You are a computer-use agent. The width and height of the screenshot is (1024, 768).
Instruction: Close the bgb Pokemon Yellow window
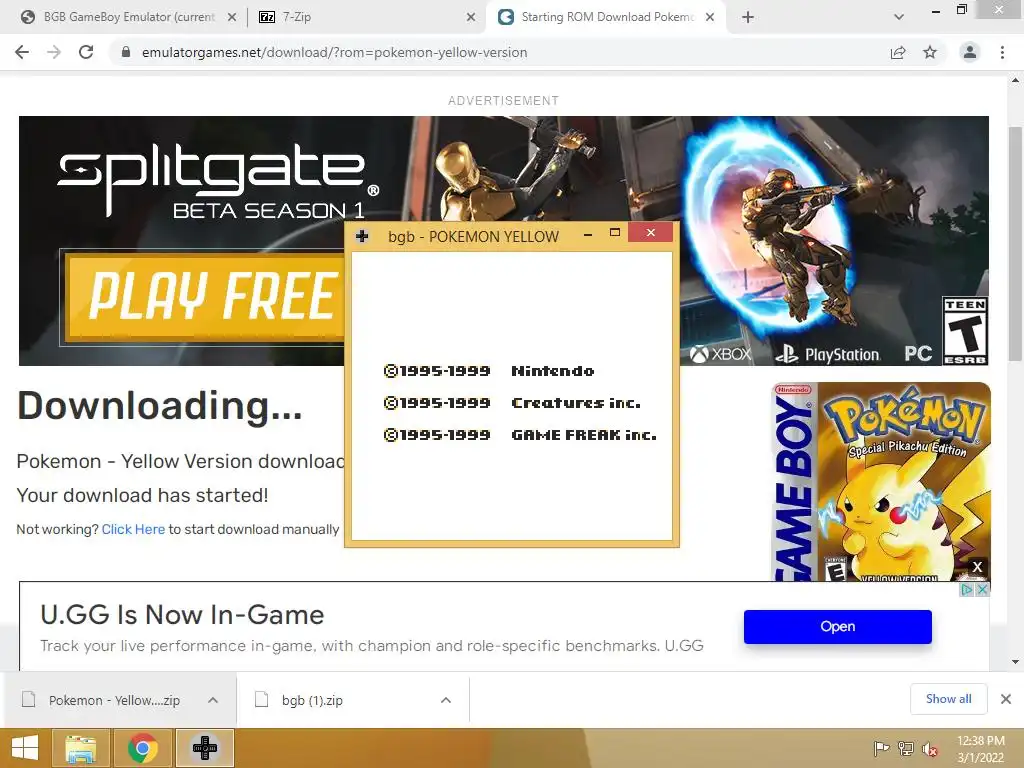pyautogui.click(x=650, y=232)
